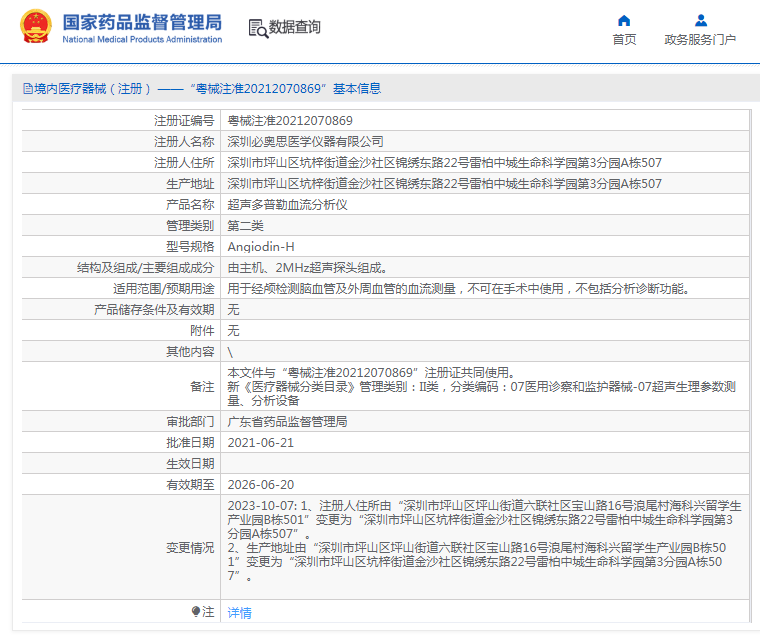Click the user icon above 政务服务门户
Screen dimensions: 760x636
[x=700, y=20]
